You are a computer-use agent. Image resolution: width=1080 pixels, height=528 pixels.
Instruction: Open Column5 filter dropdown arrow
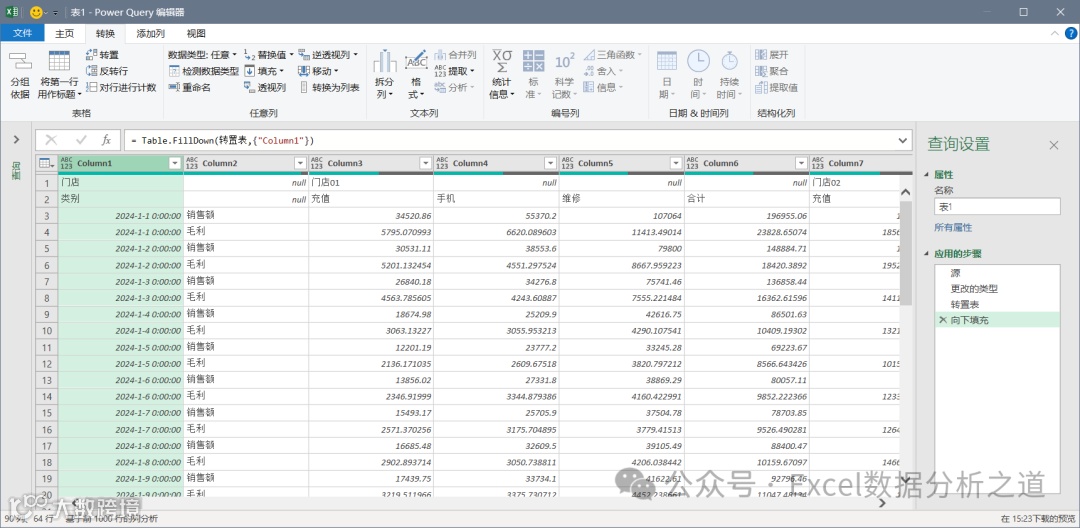(x=676, y=163)
